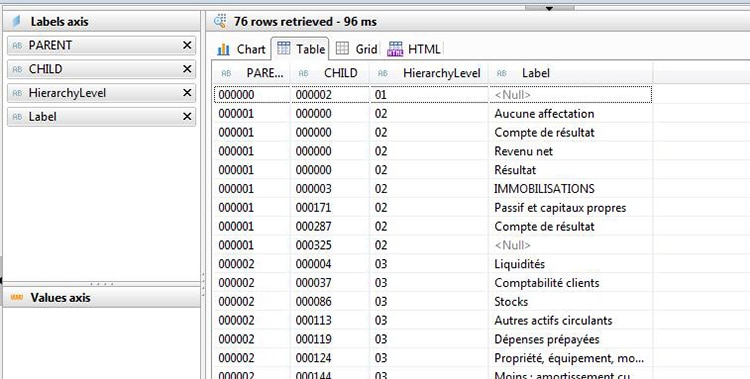750x379 pixels.
Task: Remove HierarchyLevel from Labels axis
Action: click(187, 93)
